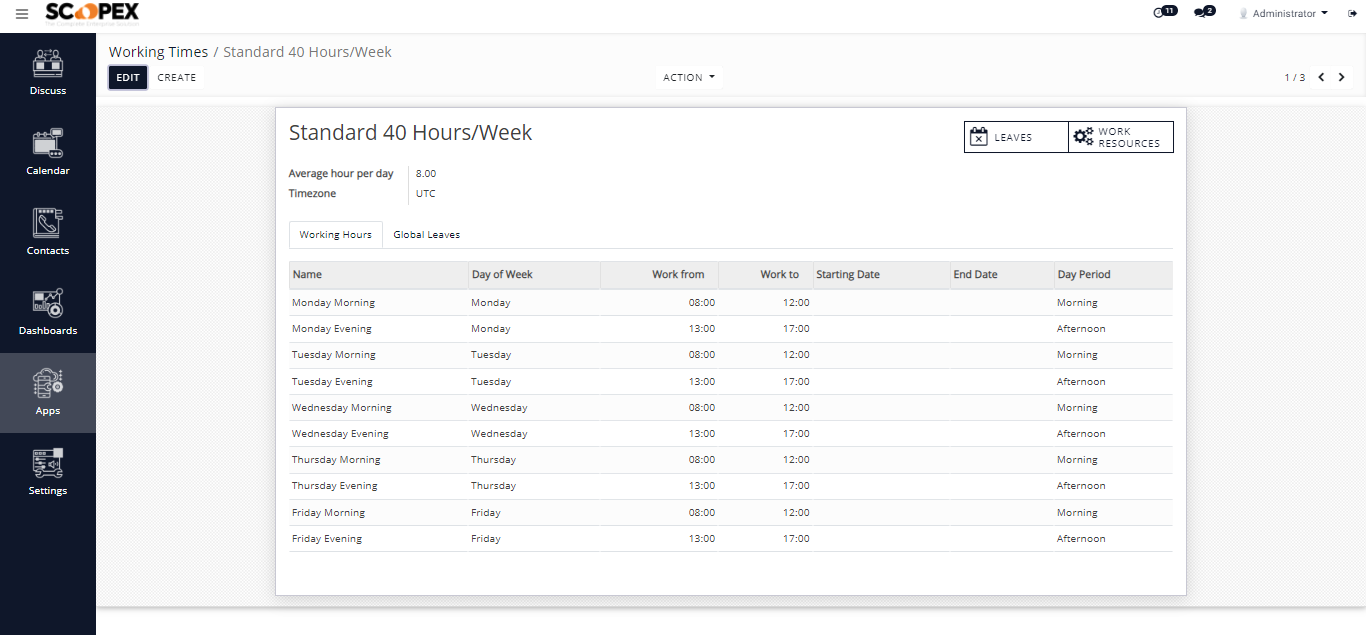Click Tuesday Morning's Tuesday day cell

point(491,355)
